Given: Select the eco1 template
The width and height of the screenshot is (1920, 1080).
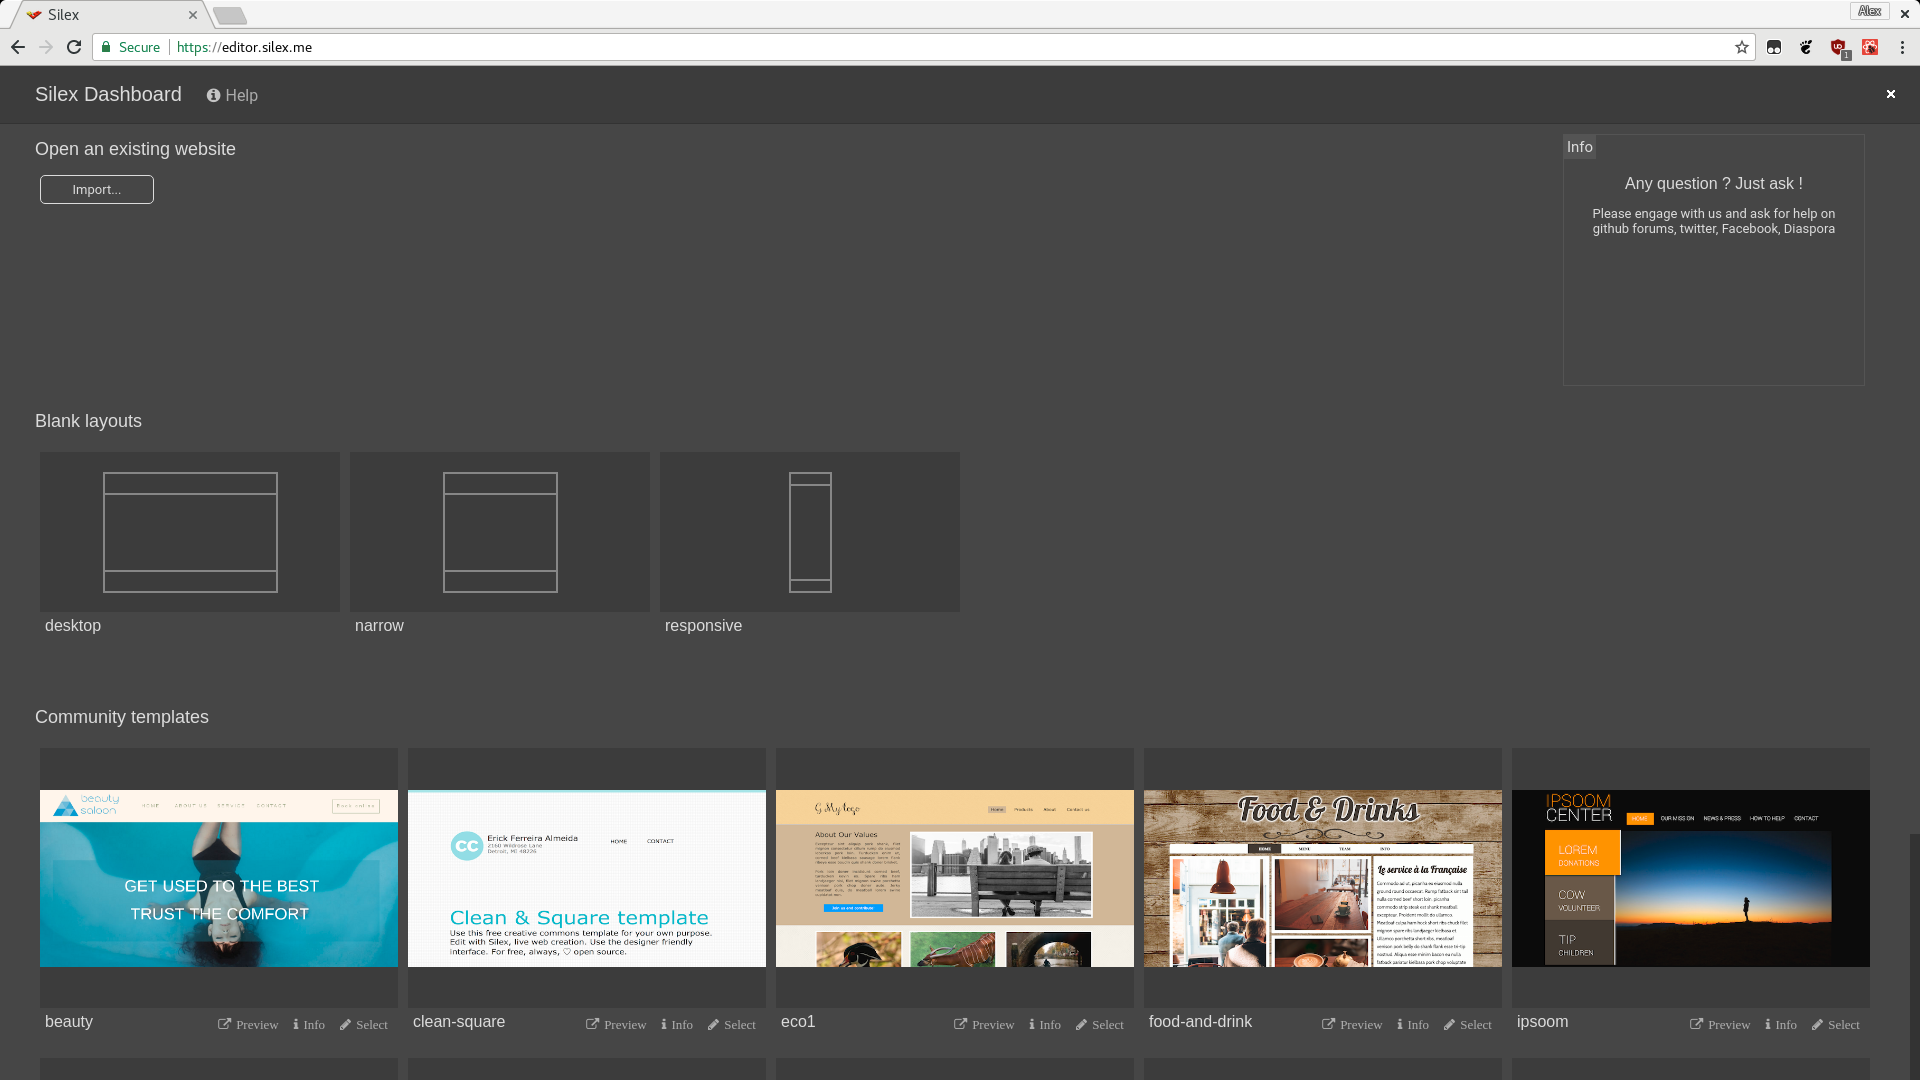Looking at the screenshot, I should [x=1100, y=1025].
